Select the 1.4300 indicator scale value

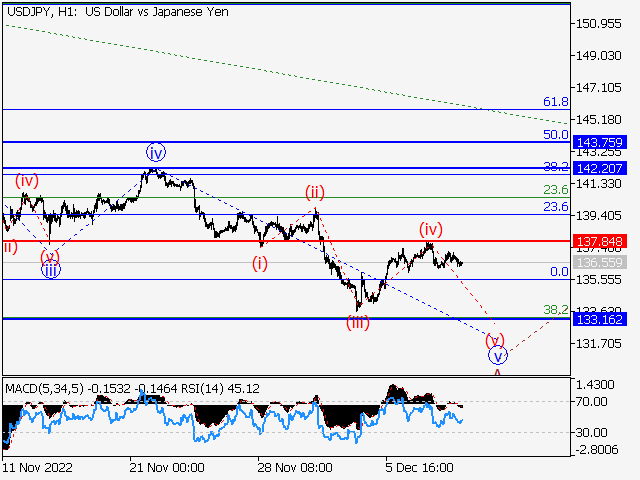point(595,385)
